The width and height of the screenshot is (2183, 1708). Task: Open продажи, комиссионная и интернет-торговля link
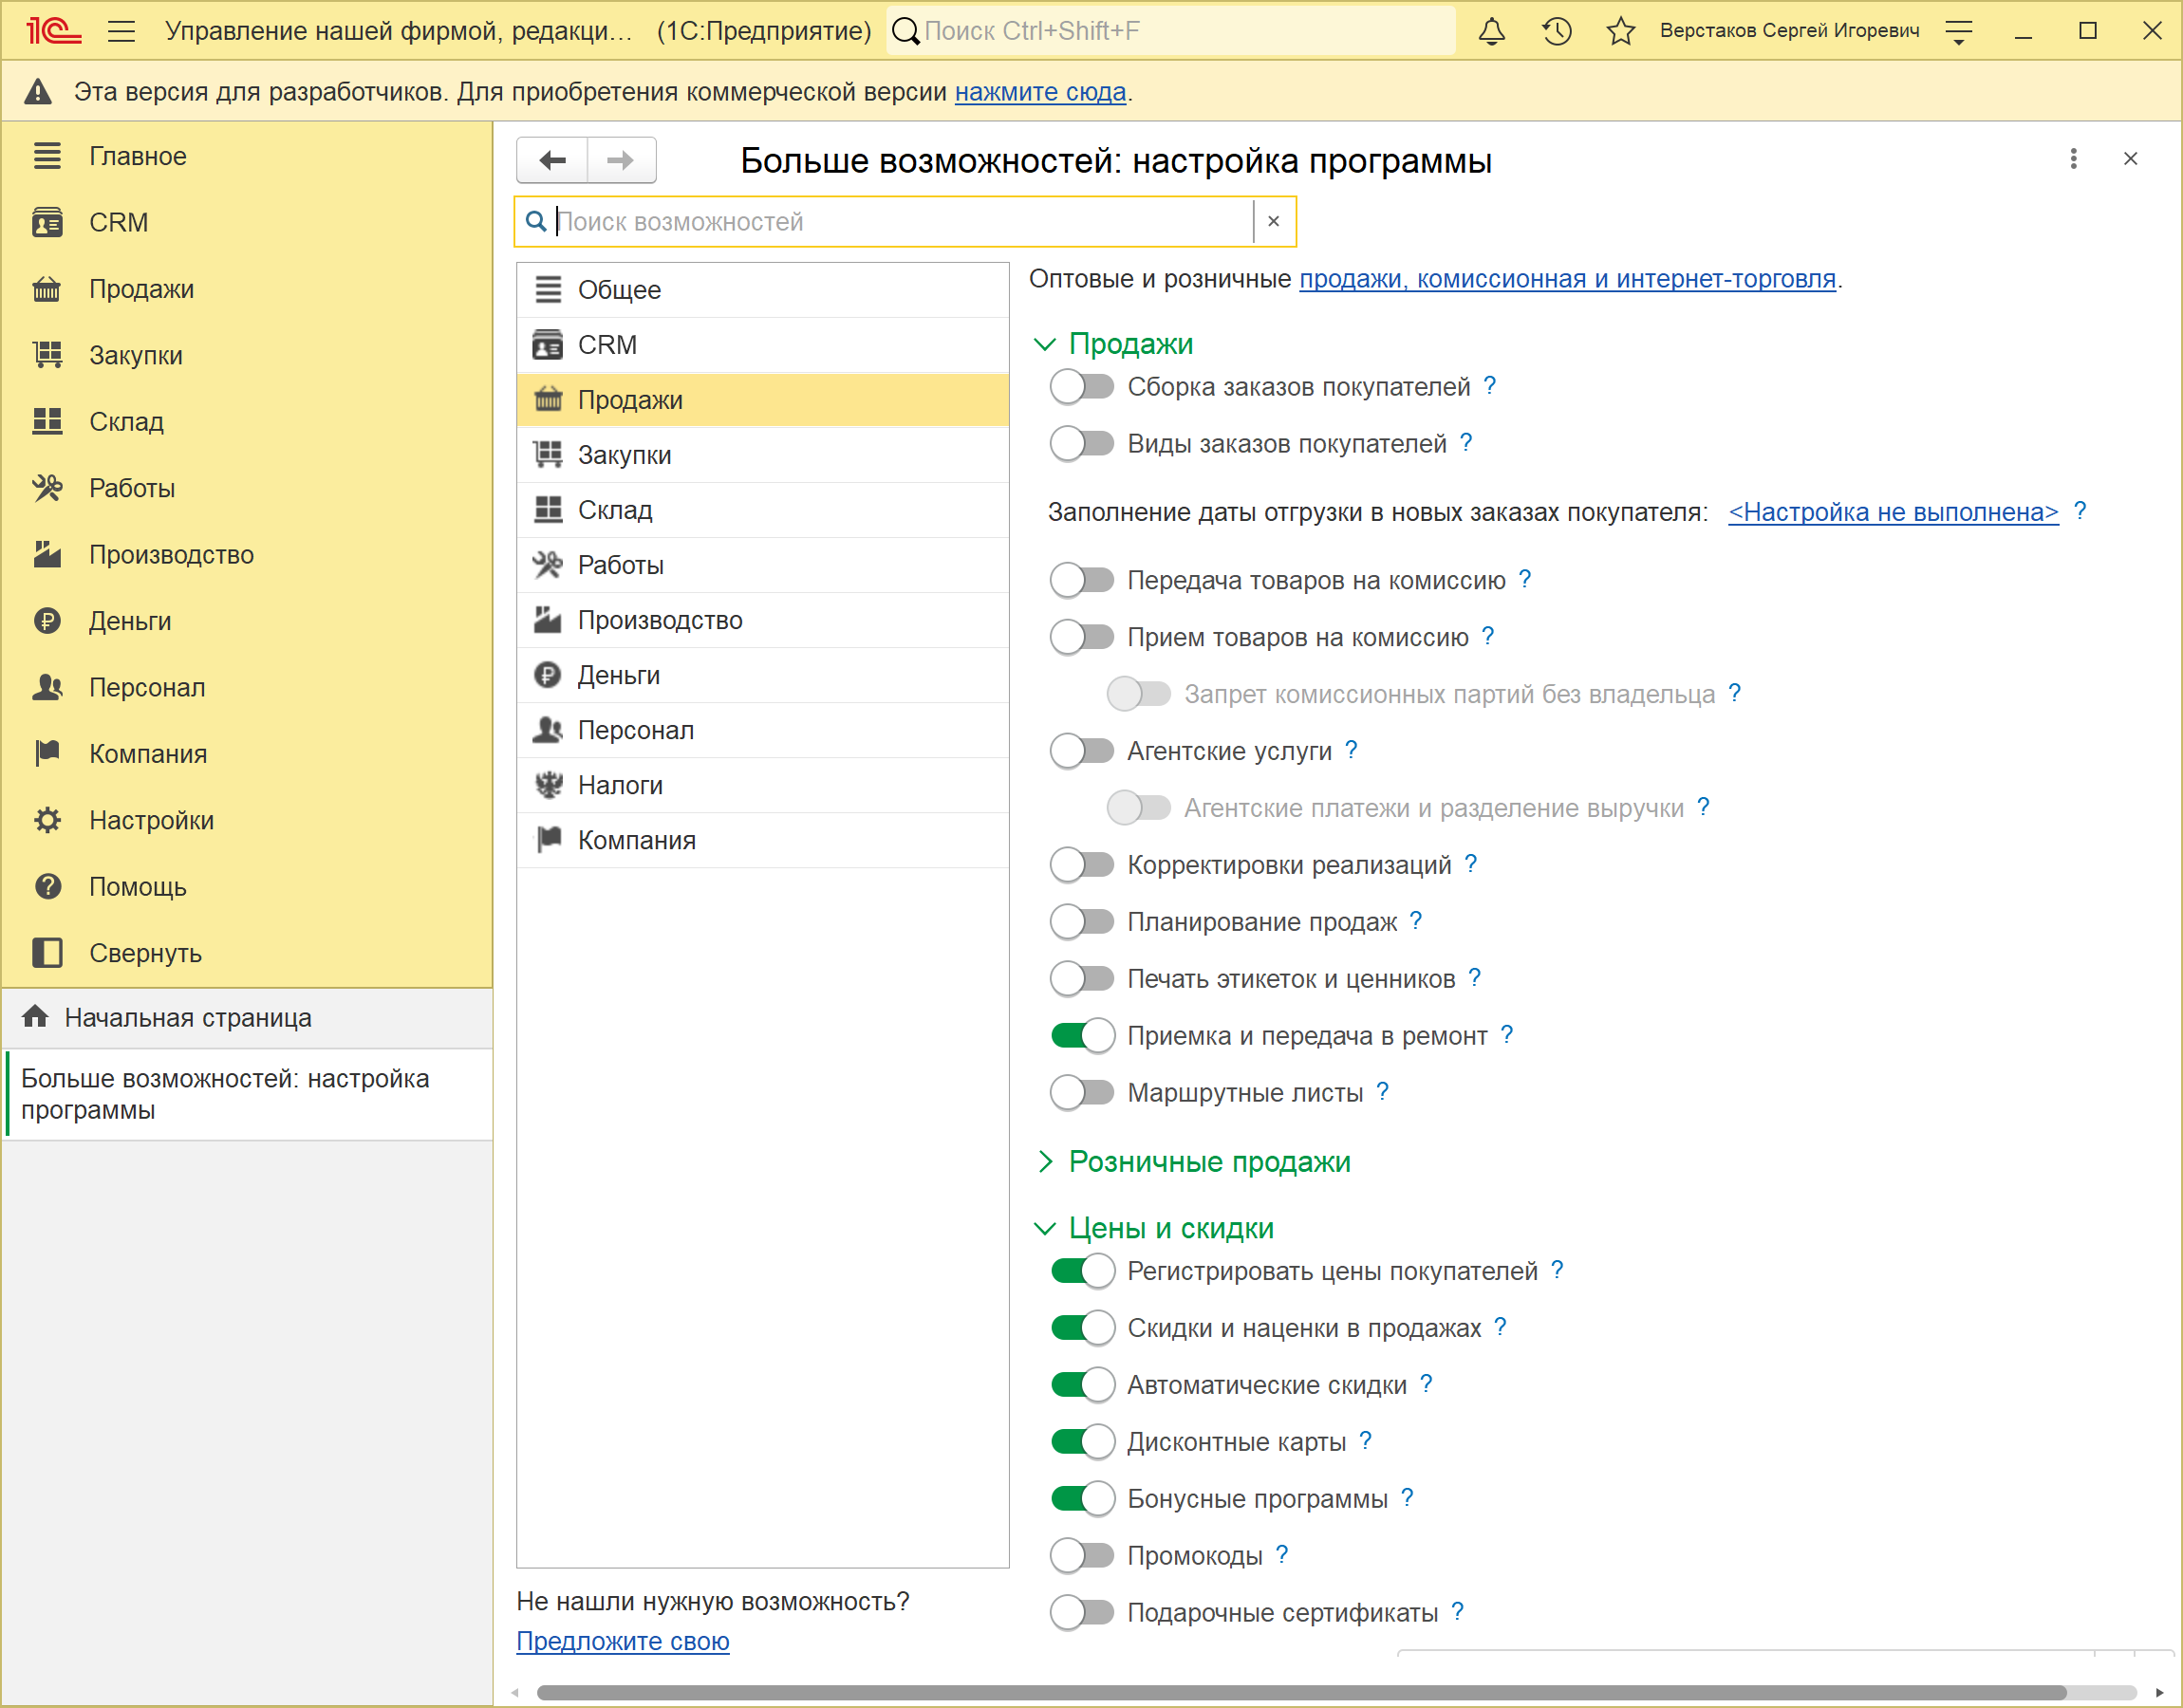(x=1567, y=279)
